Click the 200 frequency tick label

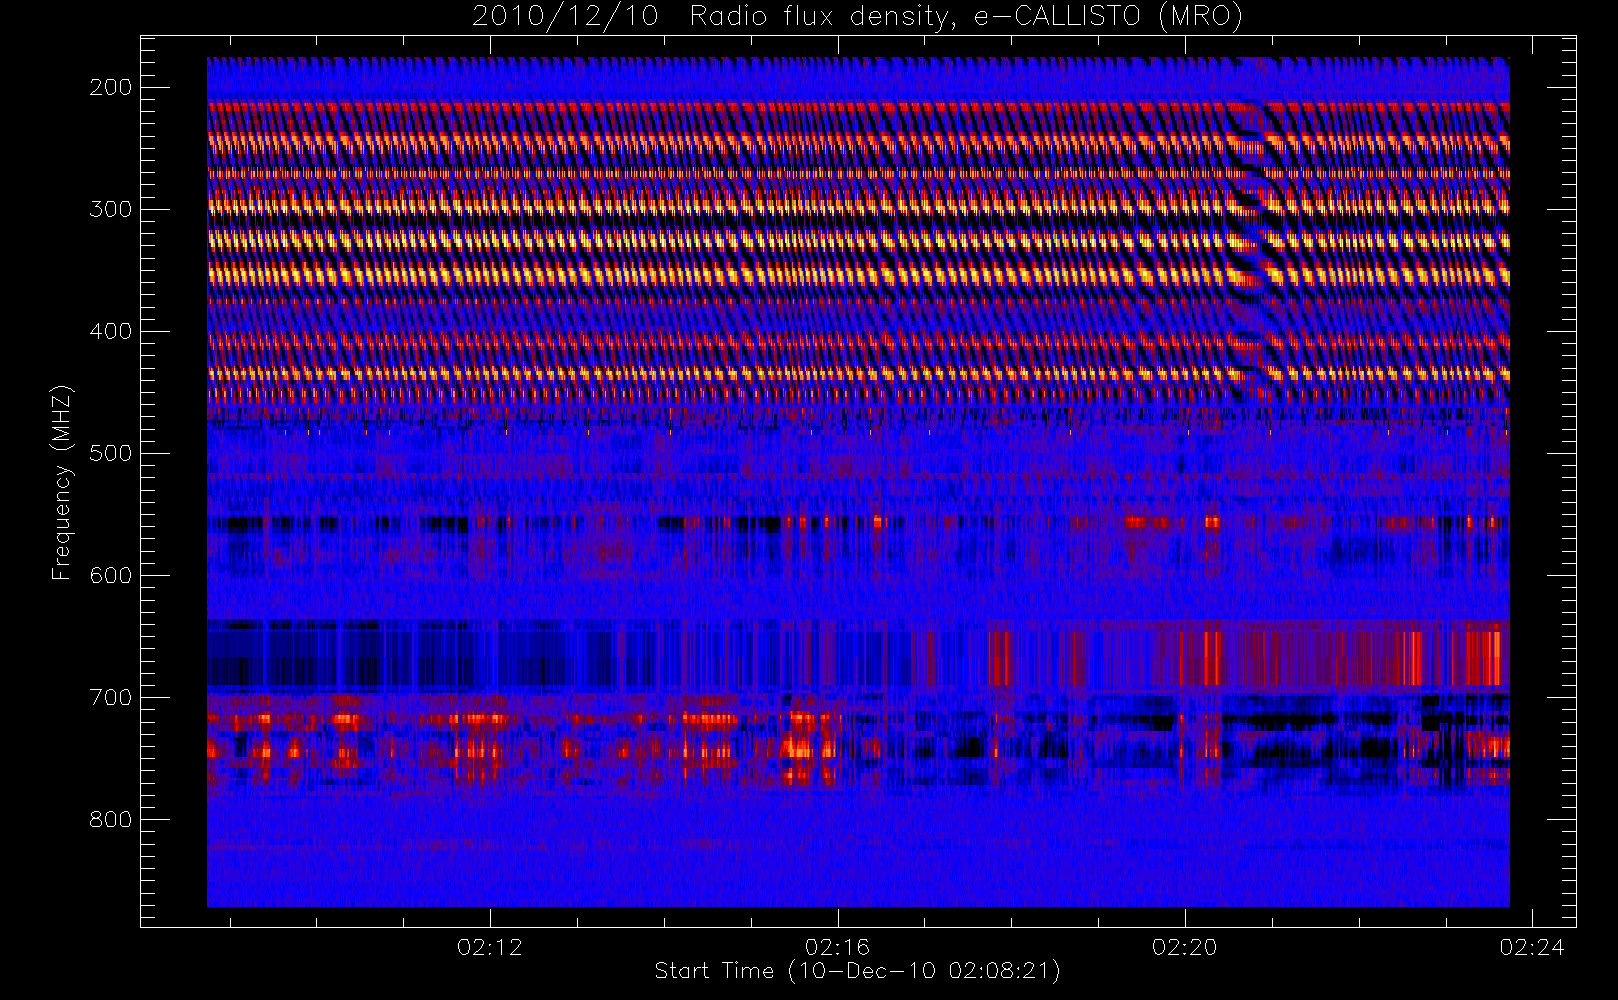[x=110, y=87]
